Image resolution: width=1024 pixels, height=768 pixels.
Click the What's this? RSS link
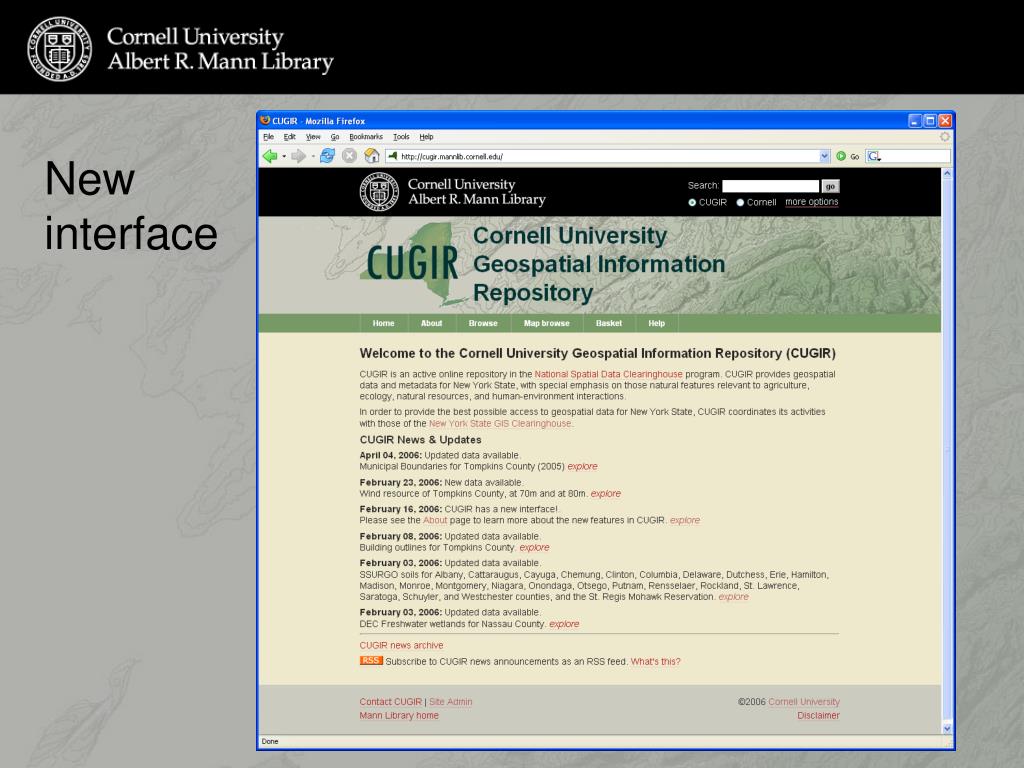pyautogui.click(x=656, y=662)
